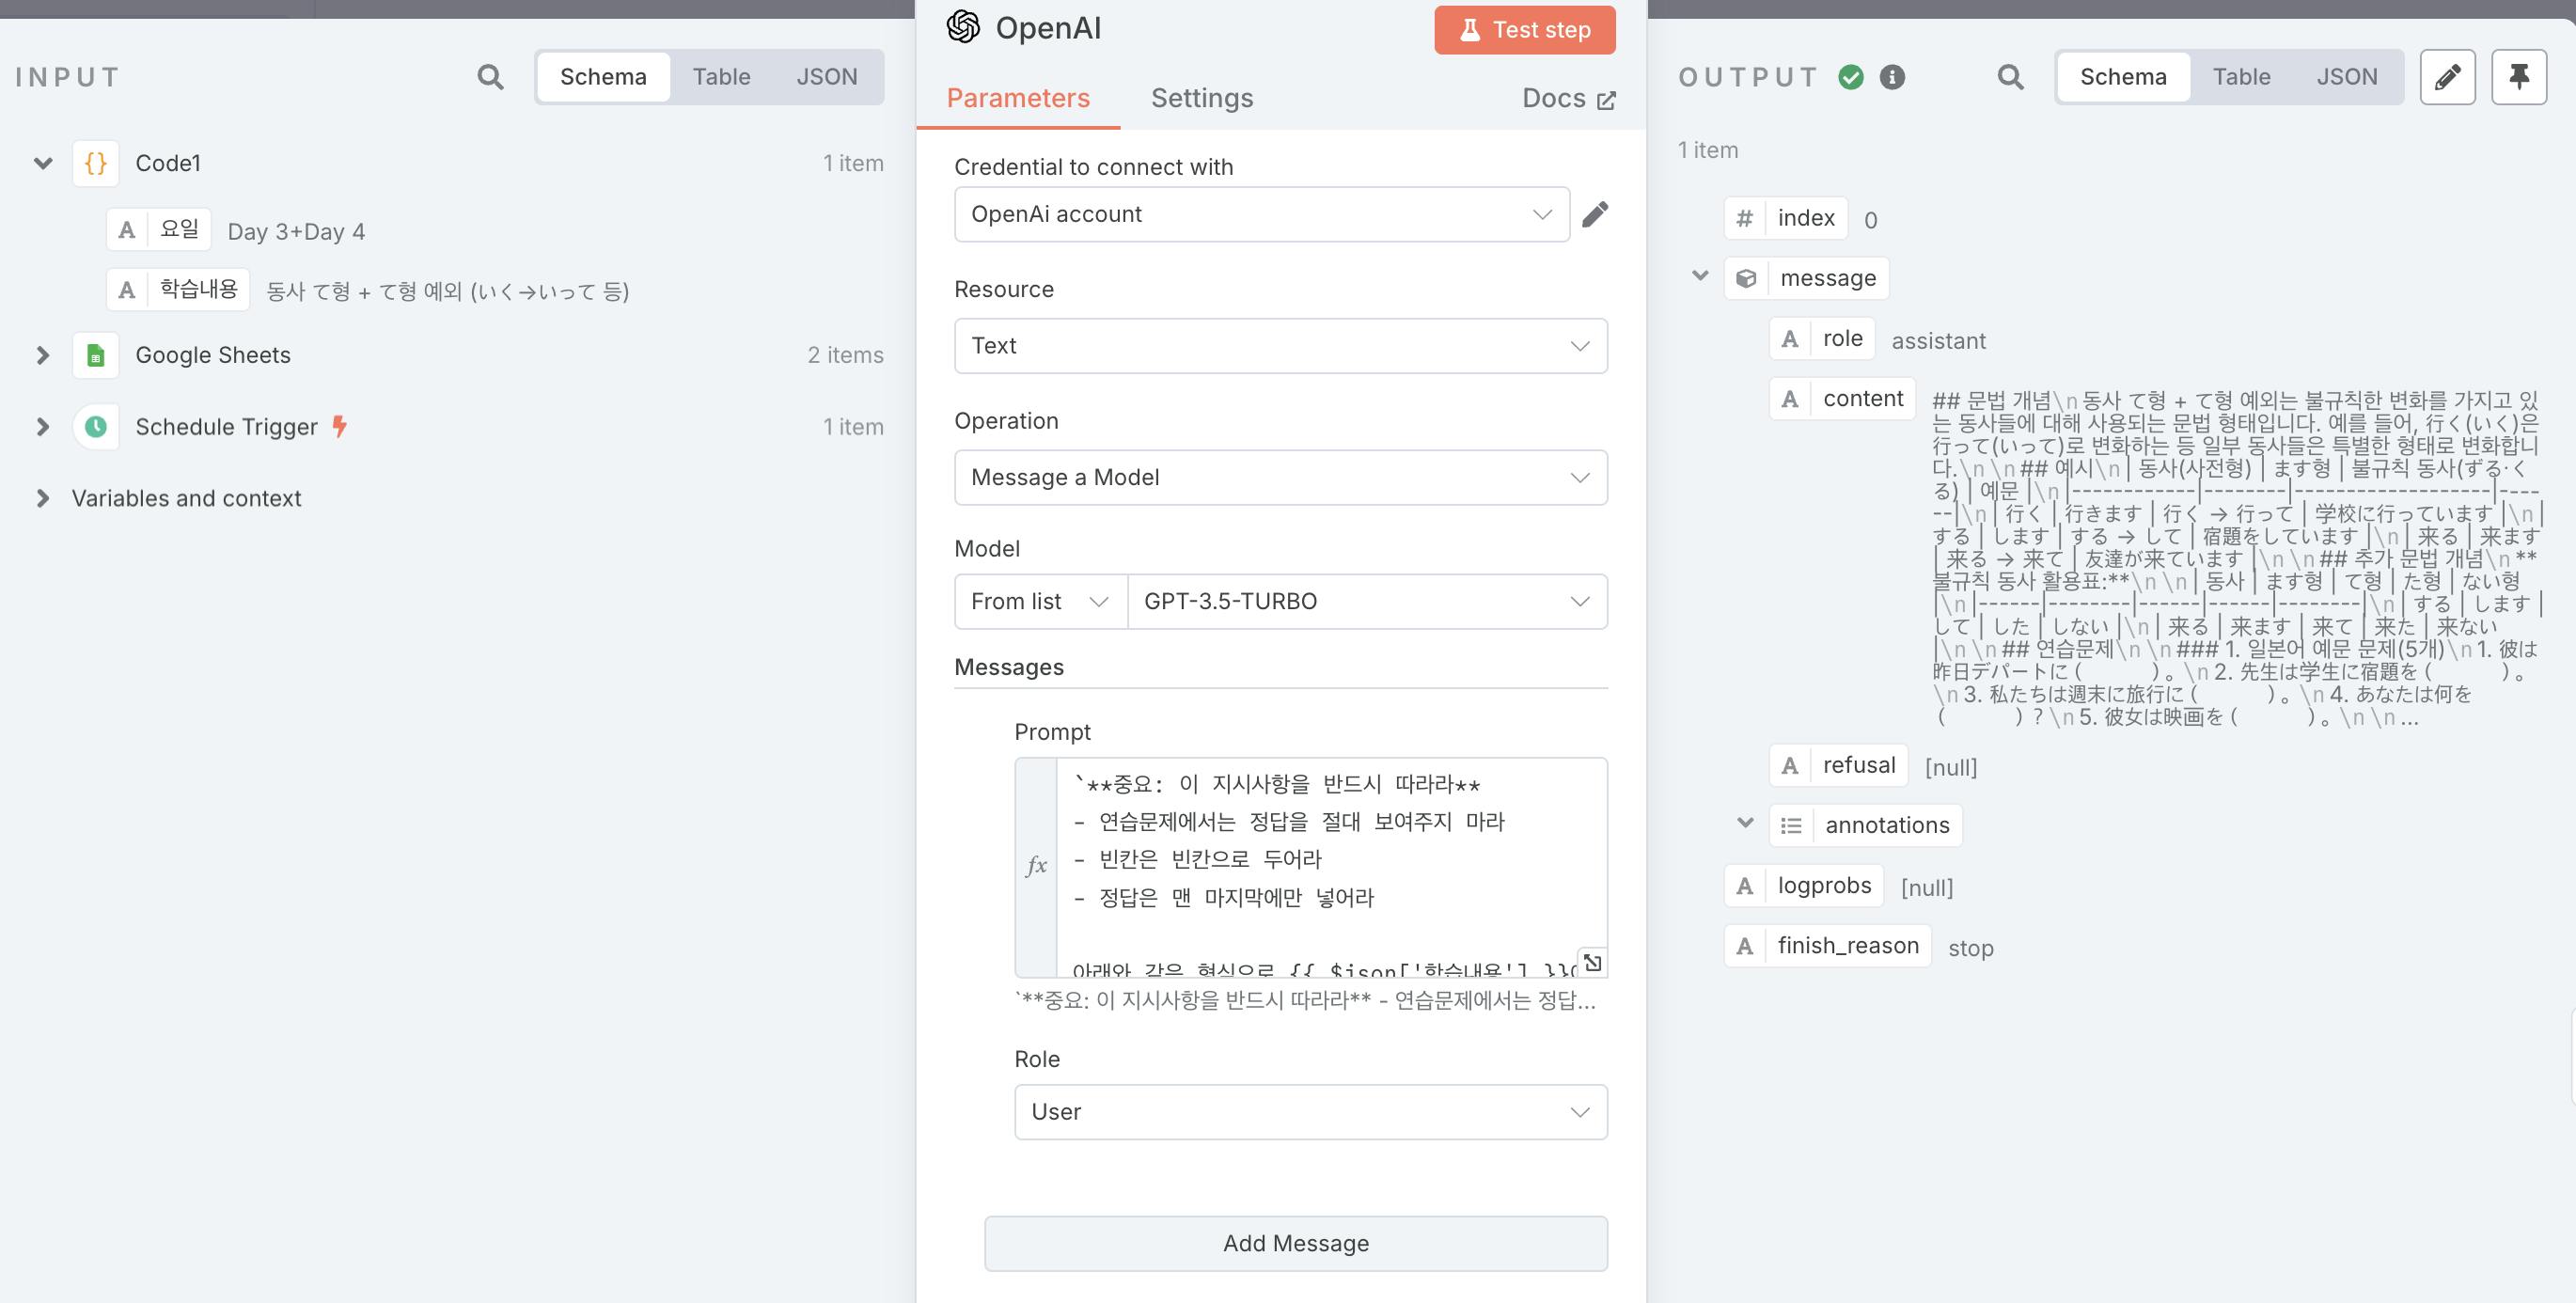This screenshot has height=1303, width=2576.
Task: Click the index output field pill
Action: tap(1786, 219)
